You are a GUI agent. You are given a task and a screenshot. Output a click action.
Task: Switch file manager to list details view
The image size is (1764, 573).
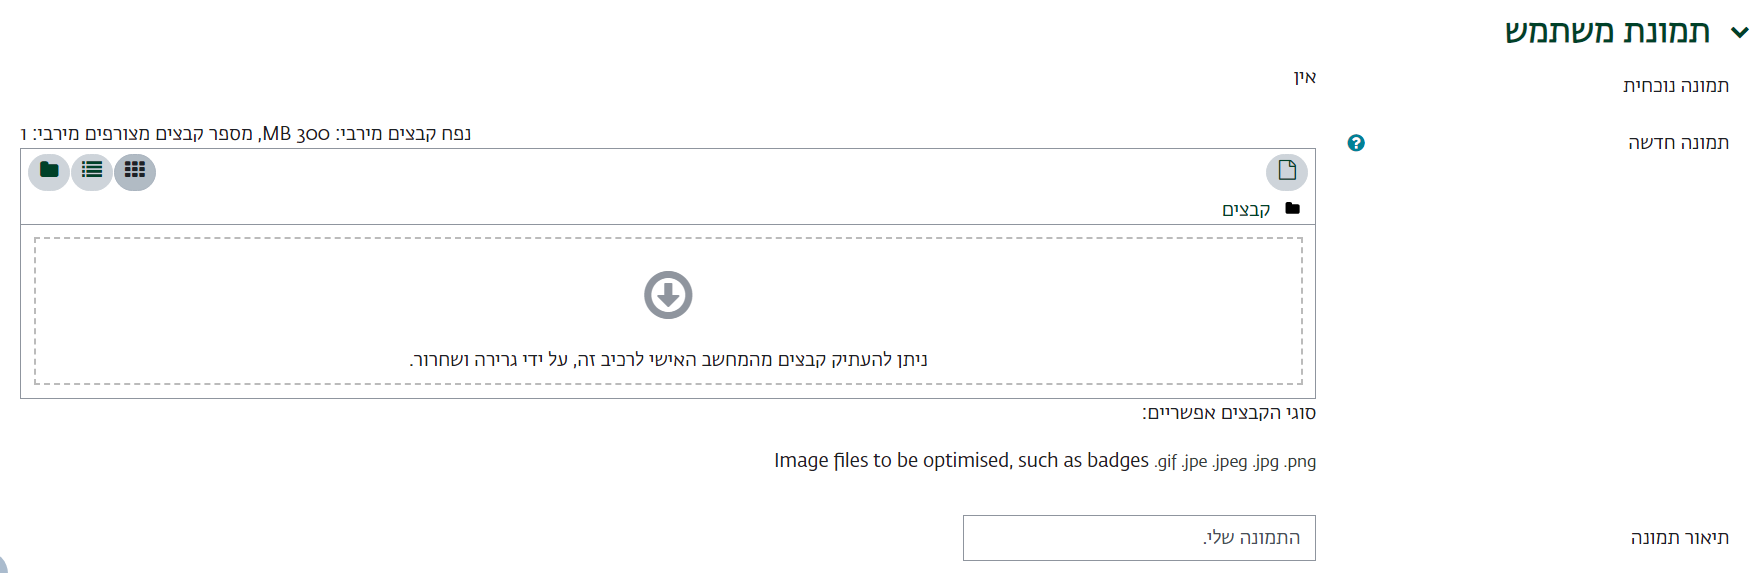click(x=92, y=171)
